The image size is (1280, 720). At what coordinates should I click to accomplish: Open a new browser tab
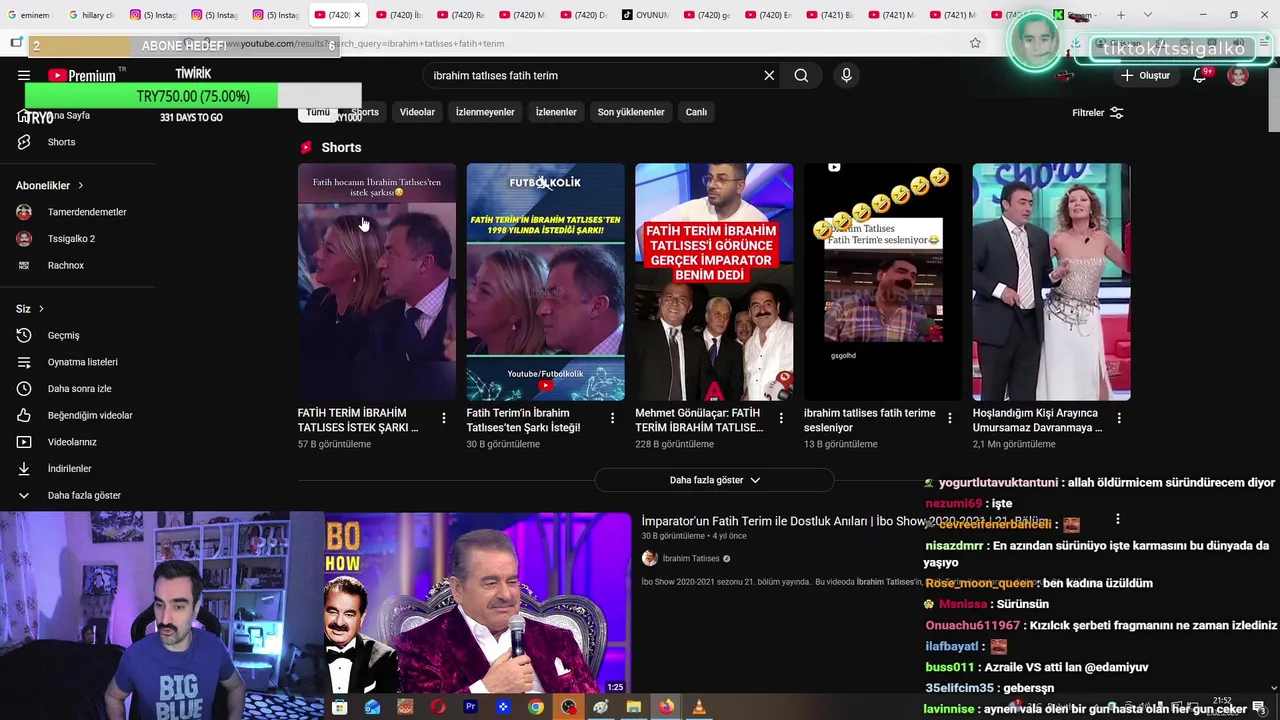1121,15
